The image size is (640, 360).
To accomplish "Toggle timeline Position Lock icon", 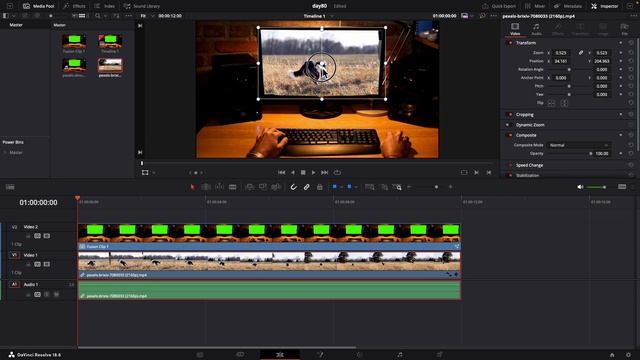I will (x=320, y=187).
